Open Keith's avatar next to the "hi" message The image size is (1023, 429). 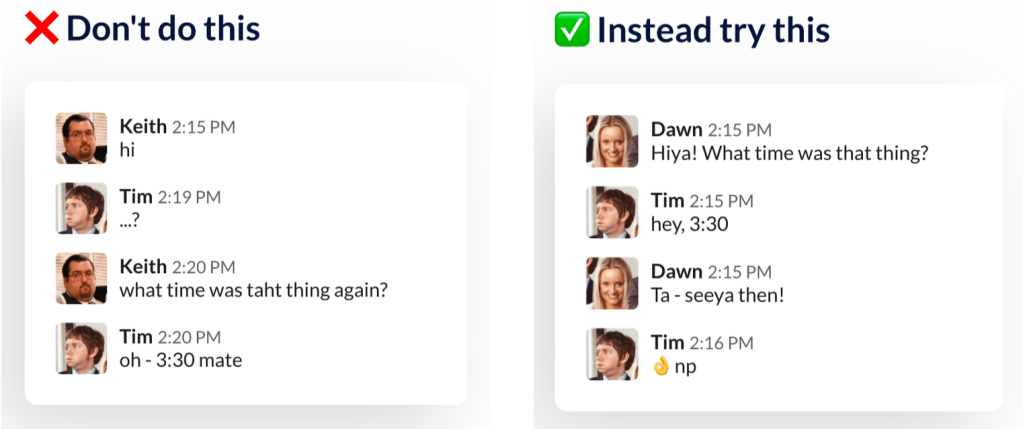[82, 138]
